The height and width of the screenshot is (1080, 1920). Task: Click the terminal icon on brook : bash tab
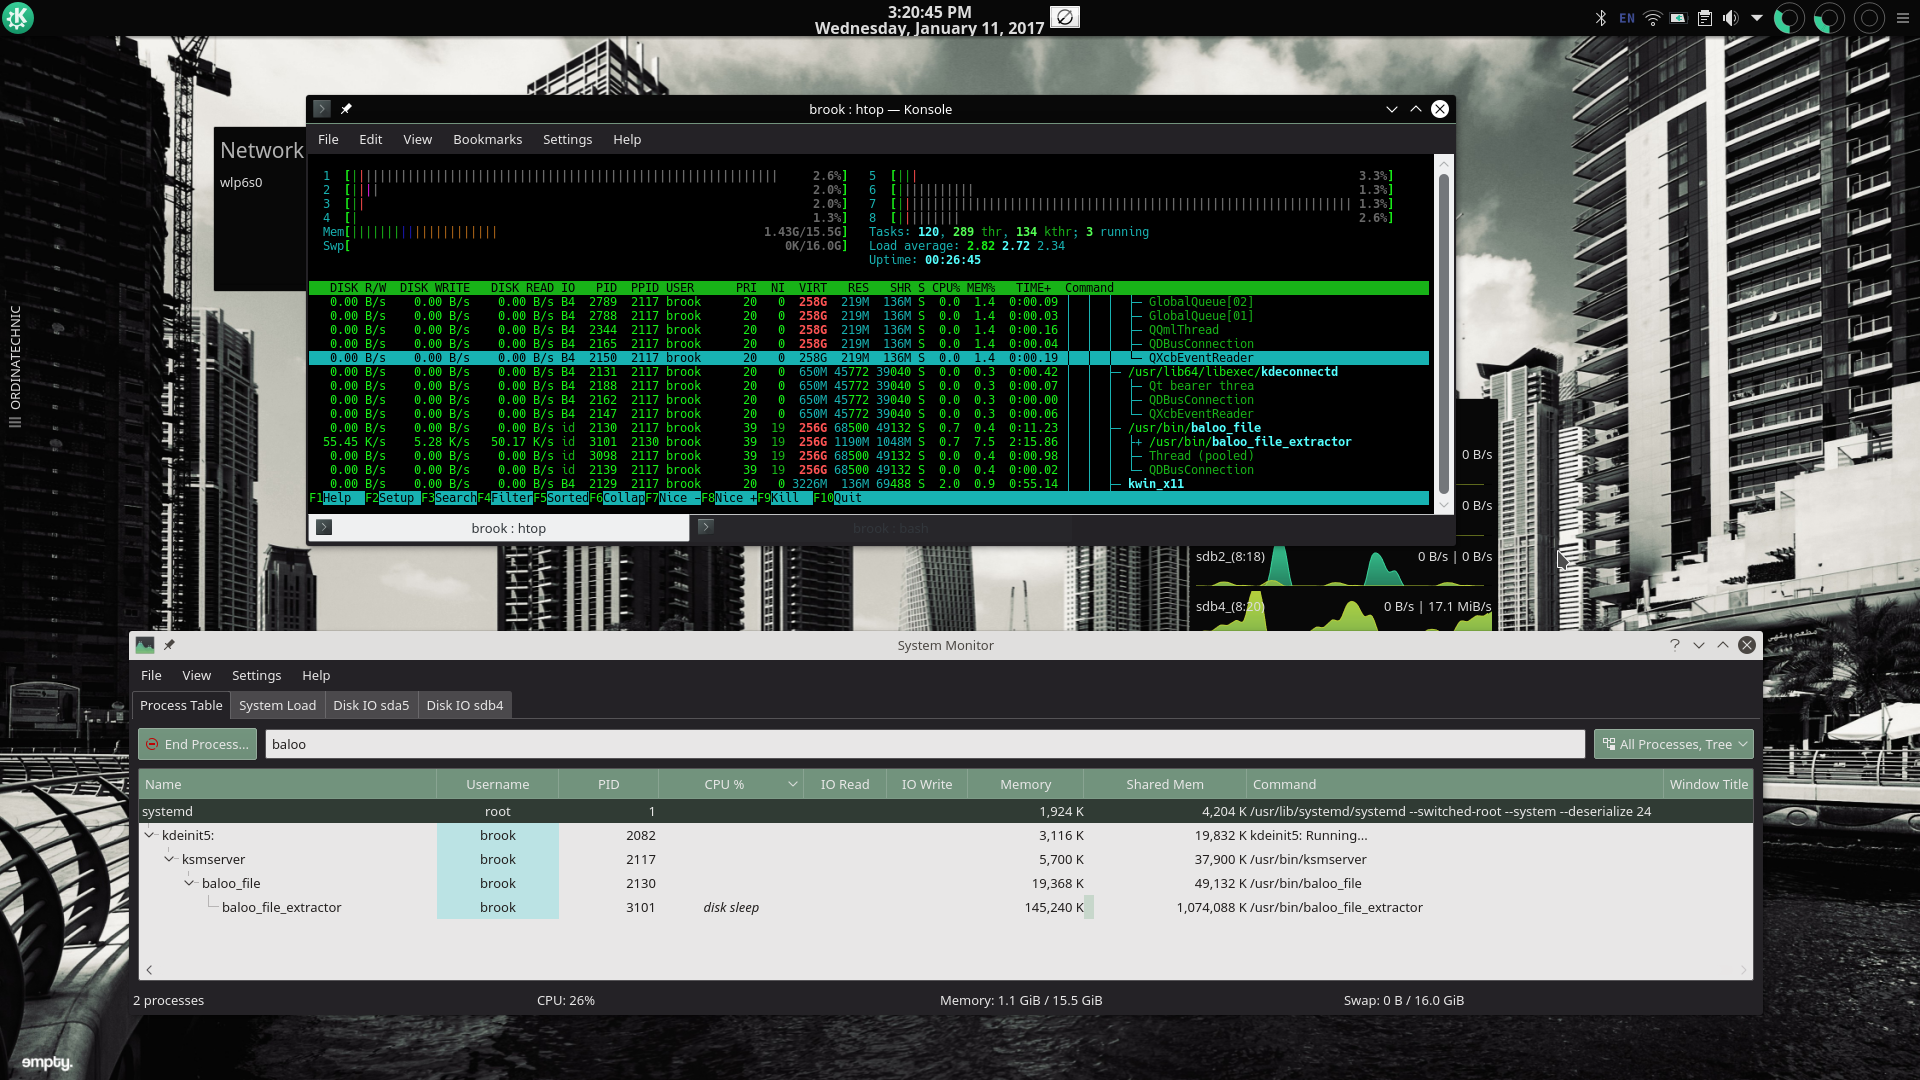[x=706, y=527]
